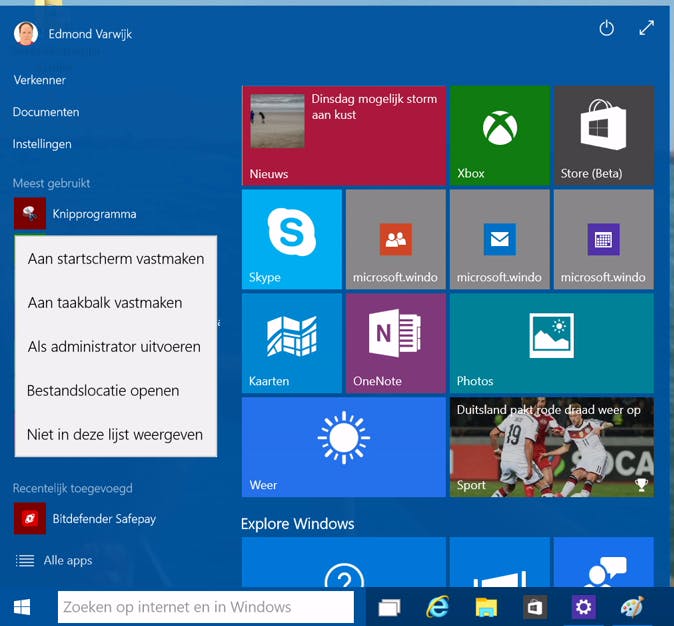Open the Weer weather tile
The image size is (674, 626).
click(344, 447)
